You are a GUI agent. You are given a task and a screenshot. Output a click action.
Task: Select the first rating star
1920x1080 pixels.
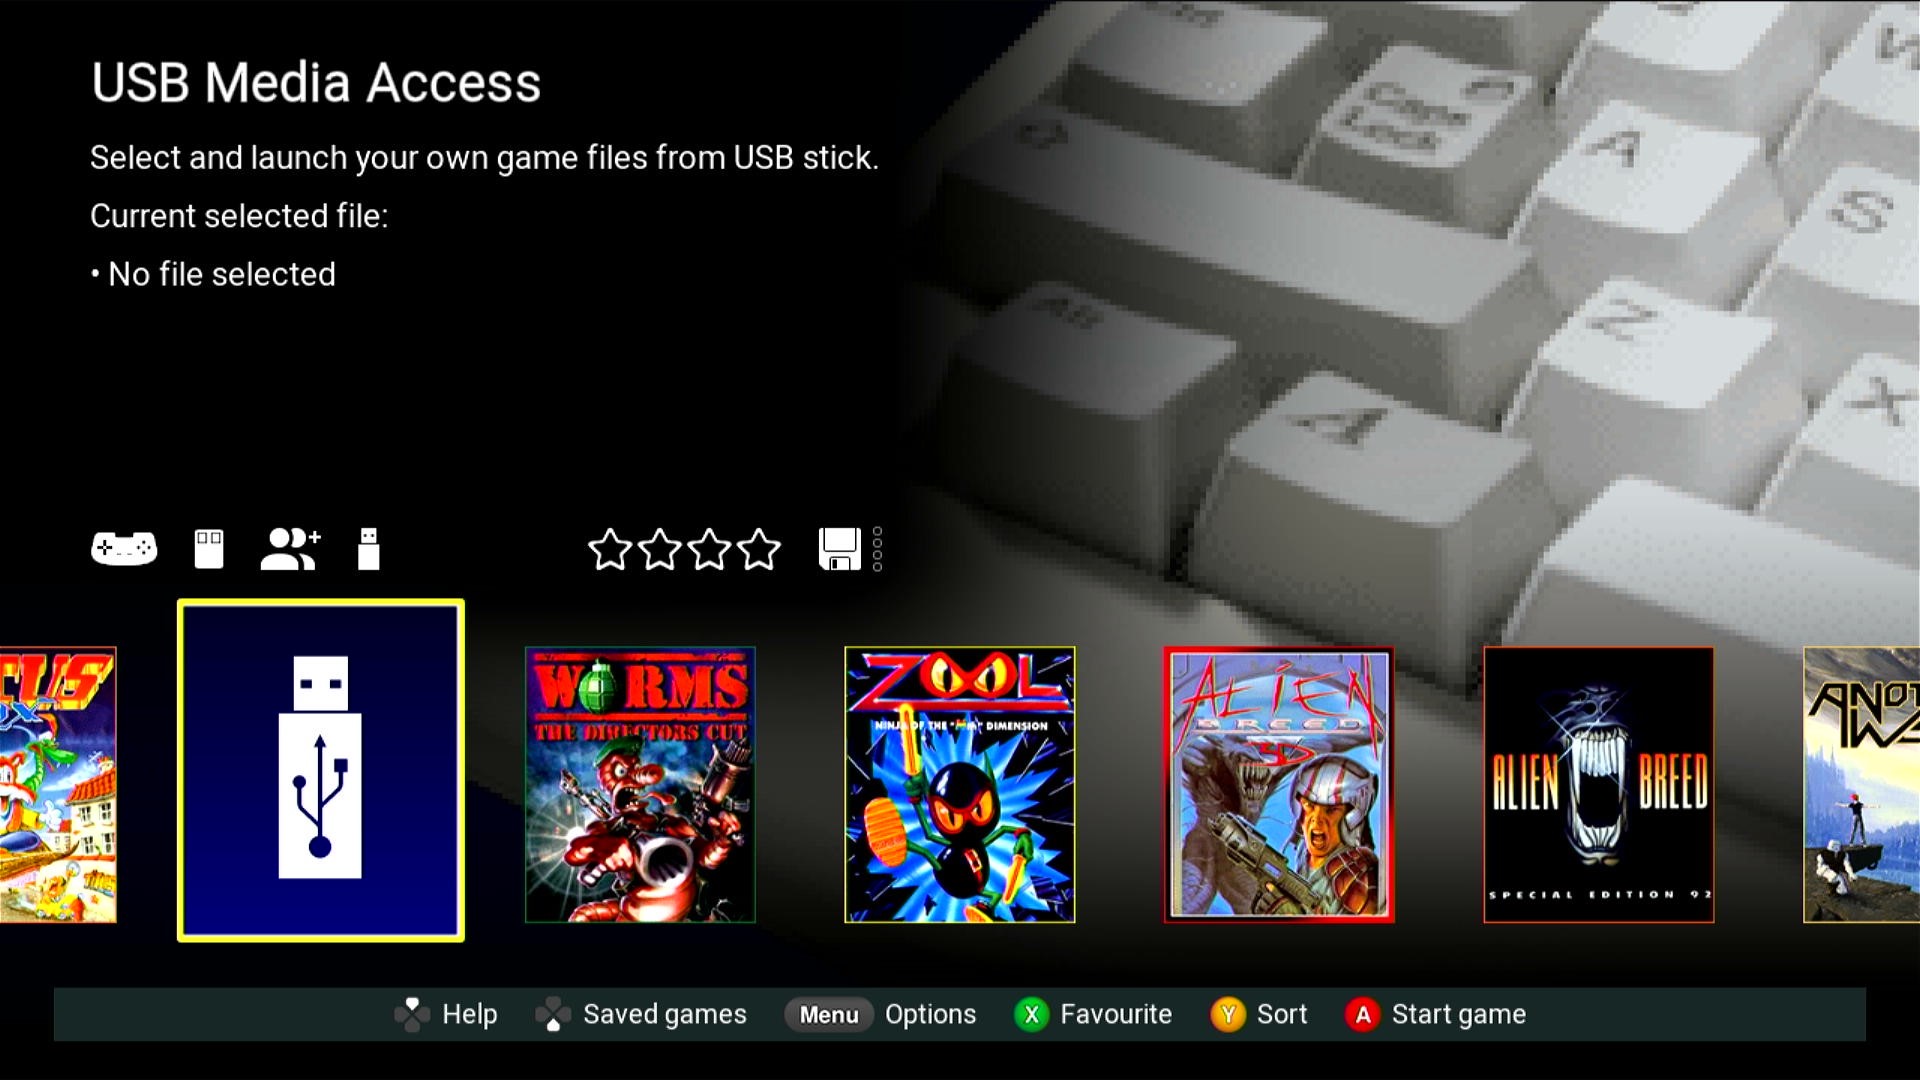(609, 549)
